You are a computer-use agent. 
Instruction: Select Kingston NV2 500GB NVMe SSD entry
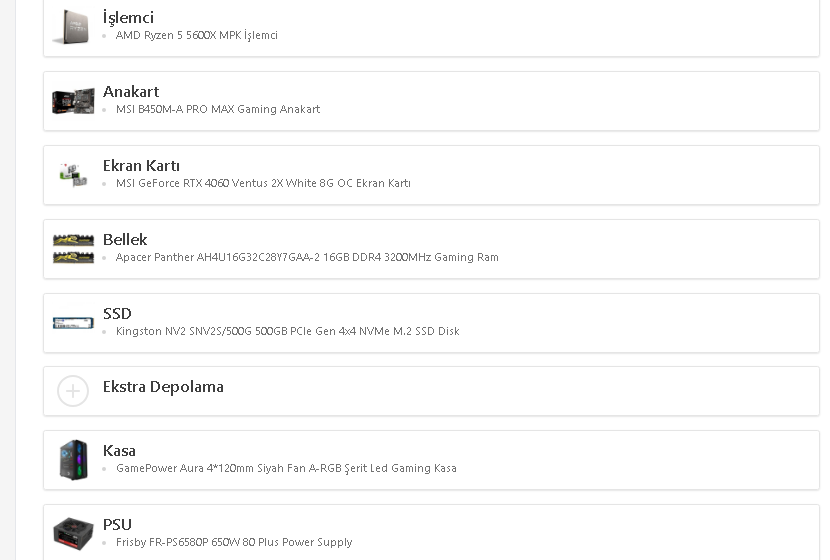pos(287,332)
